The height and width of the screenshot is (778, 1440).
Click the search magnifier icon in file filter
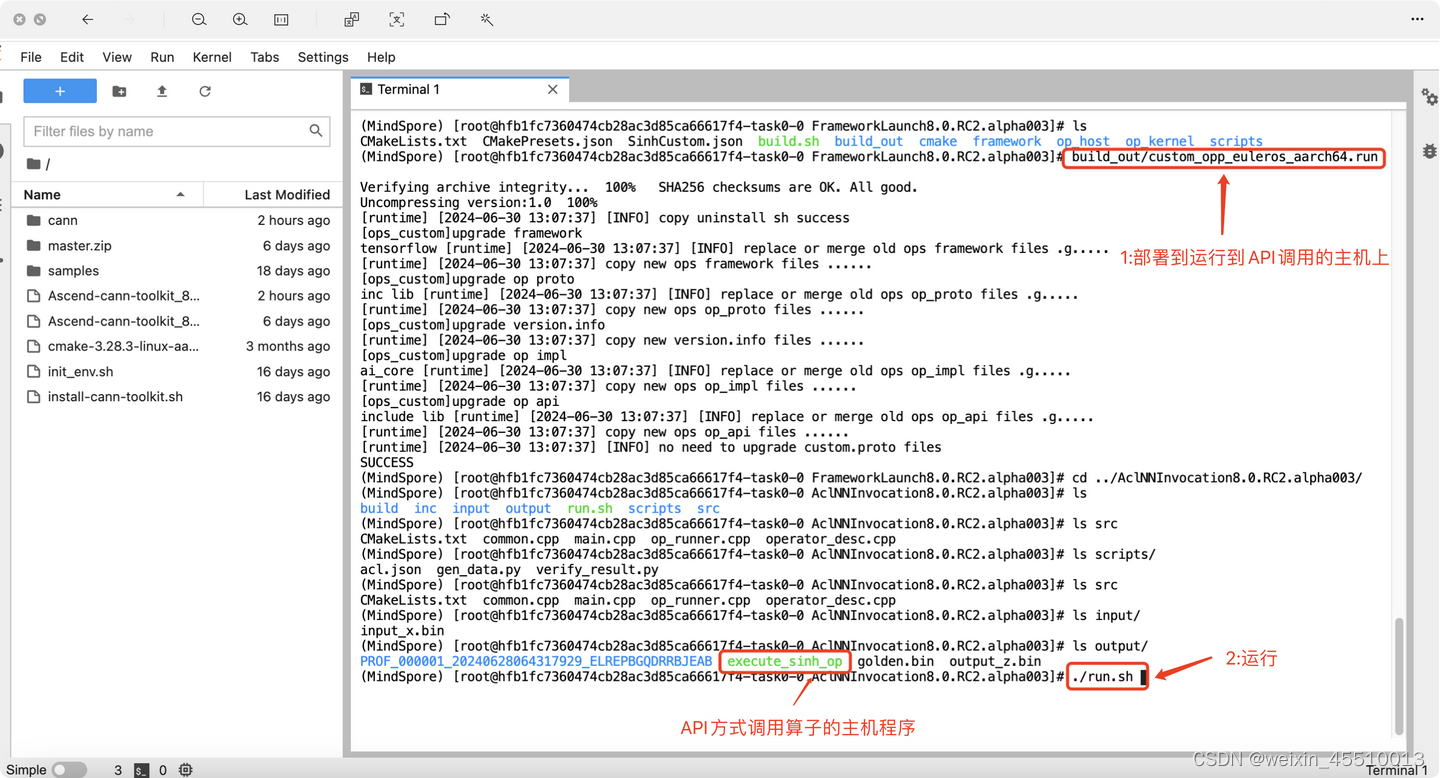pyautogui.click(x=316, y=131)
